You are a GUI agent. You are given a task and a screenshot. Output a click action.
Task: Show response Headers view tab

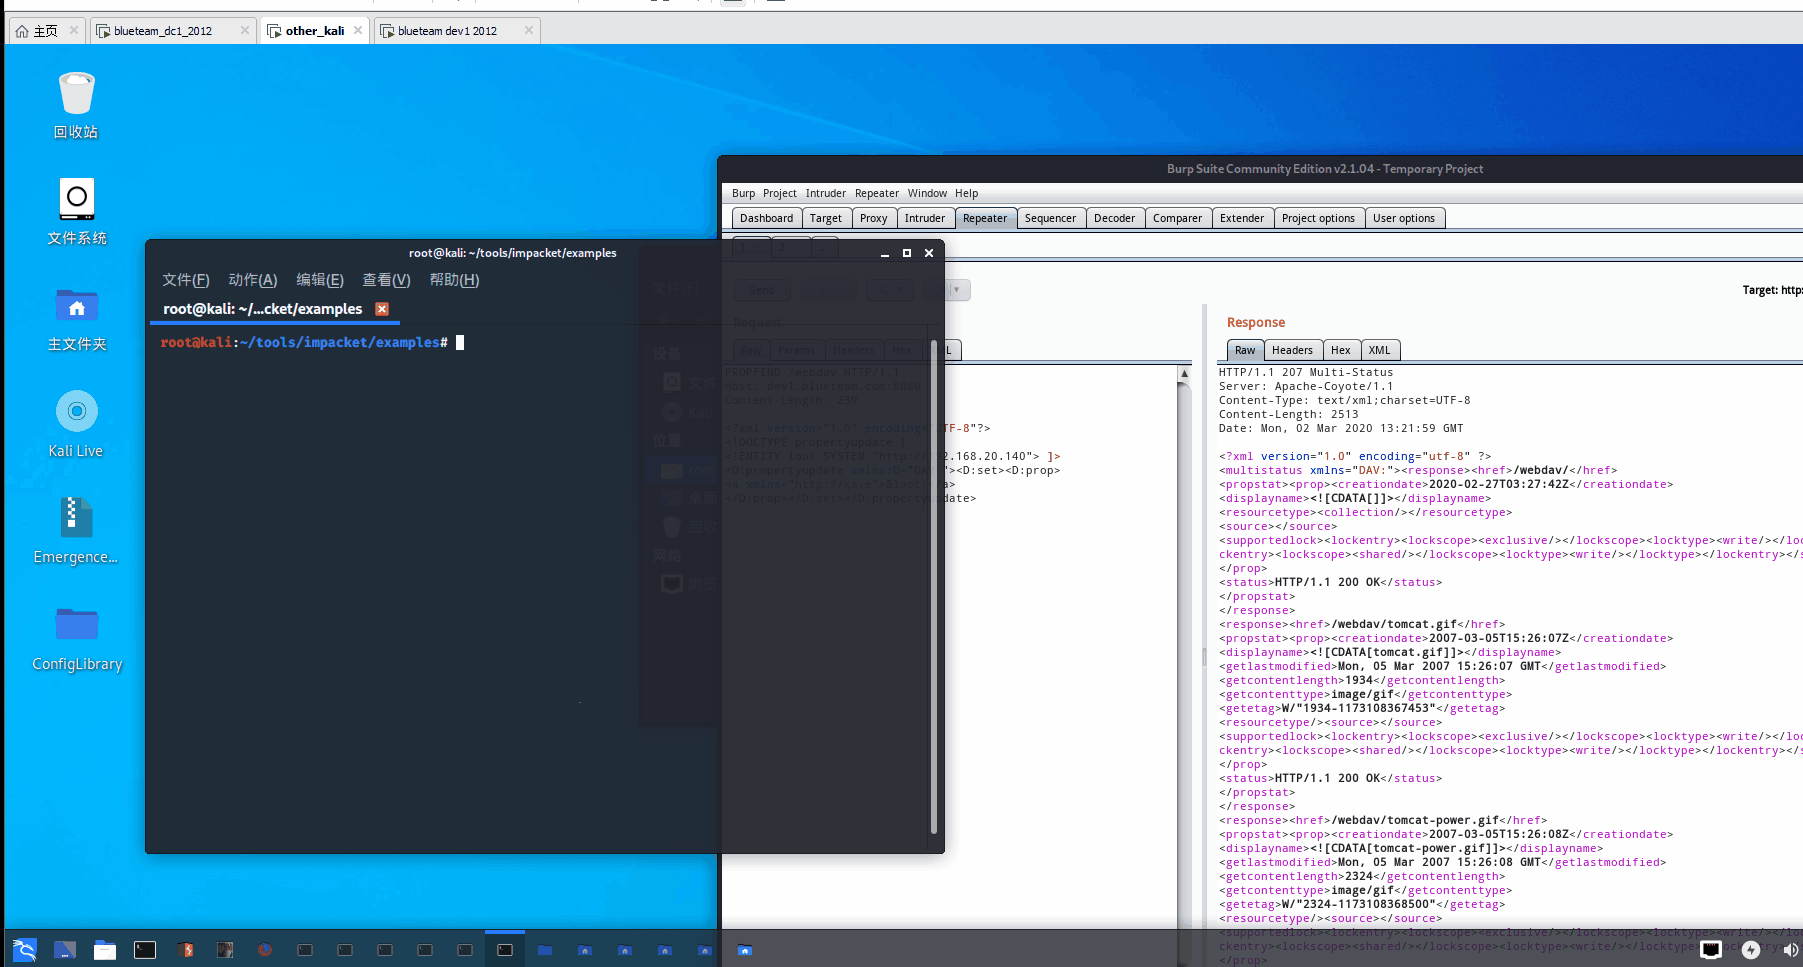click(1292, 350)
